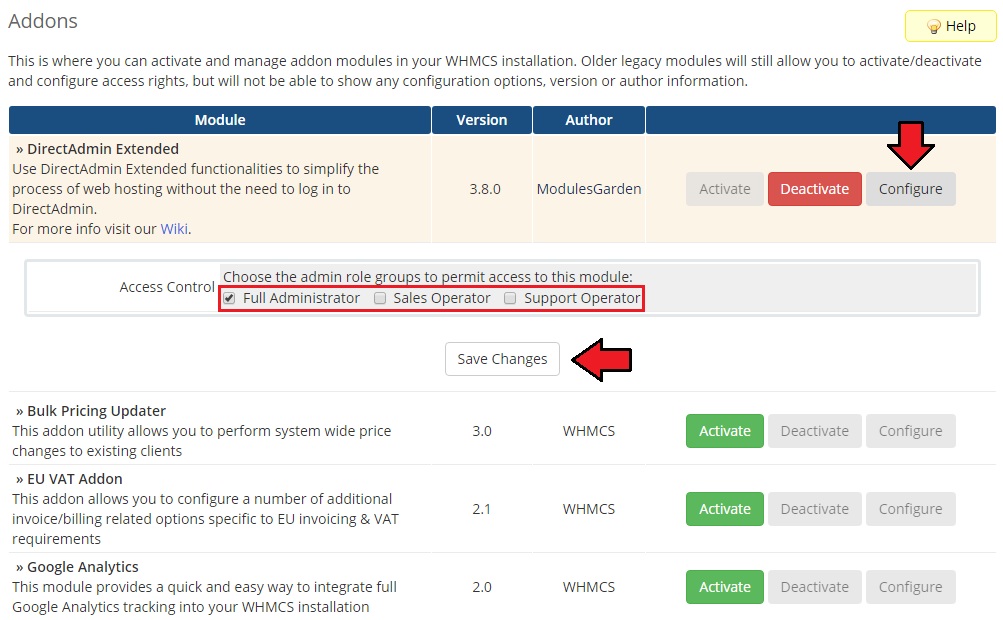Click Deactivate in Bulk Pricing Updater row
Viewport: 1003px width, 620px height.
click(x=814, y=431)
